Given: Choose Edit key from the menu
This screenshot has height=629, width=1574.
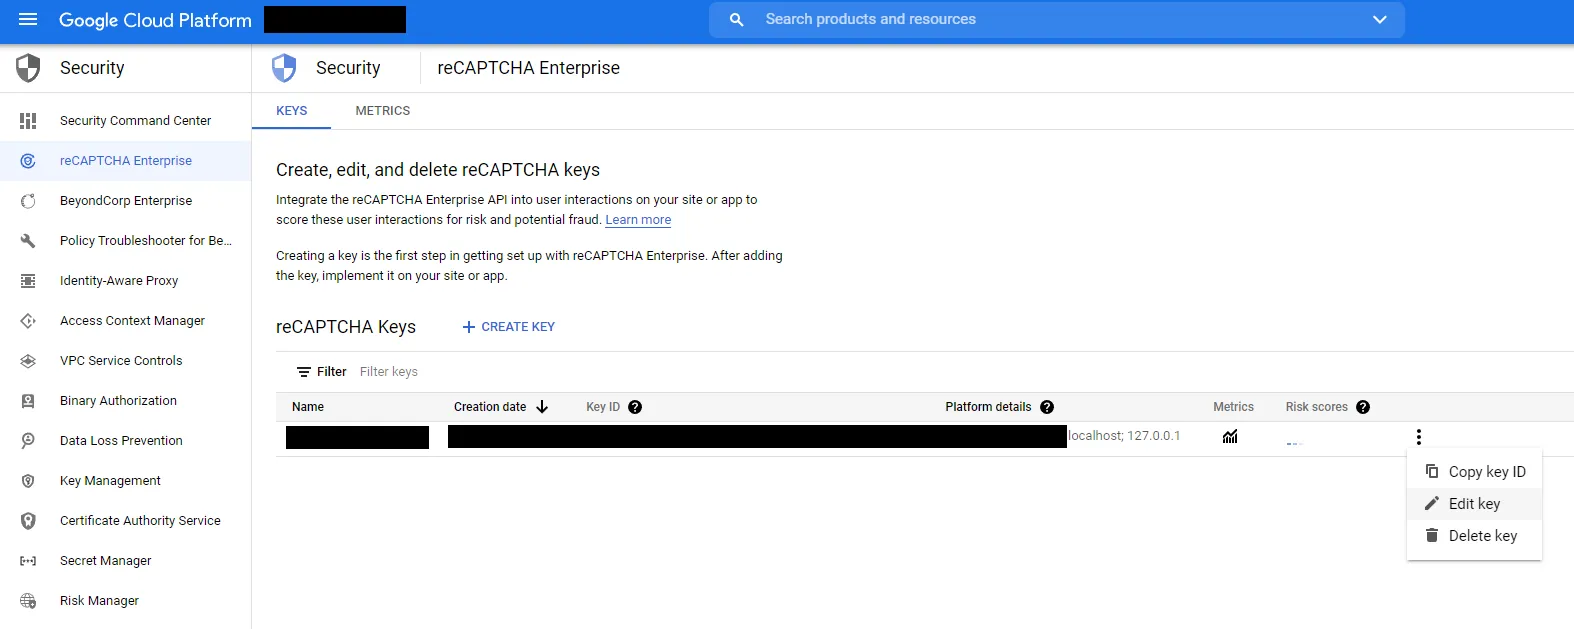Looking at the screenshot, I should [x=1474, y=504].
